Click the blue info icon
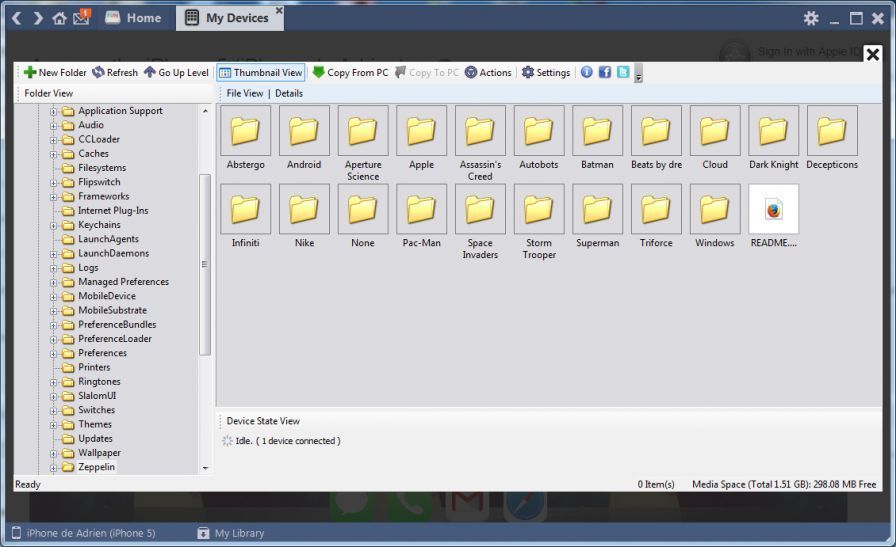Screen dimensions: 896x547 (587, 72)
